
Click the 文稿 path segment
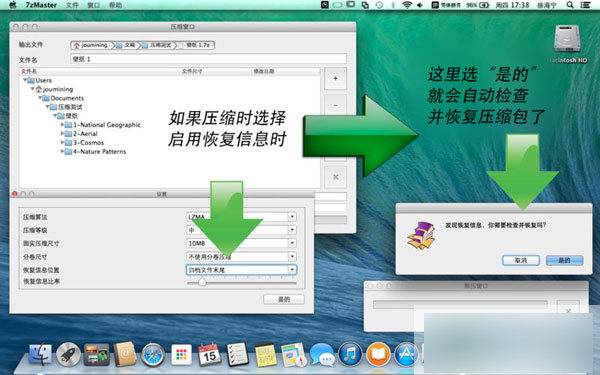(126, 45)
